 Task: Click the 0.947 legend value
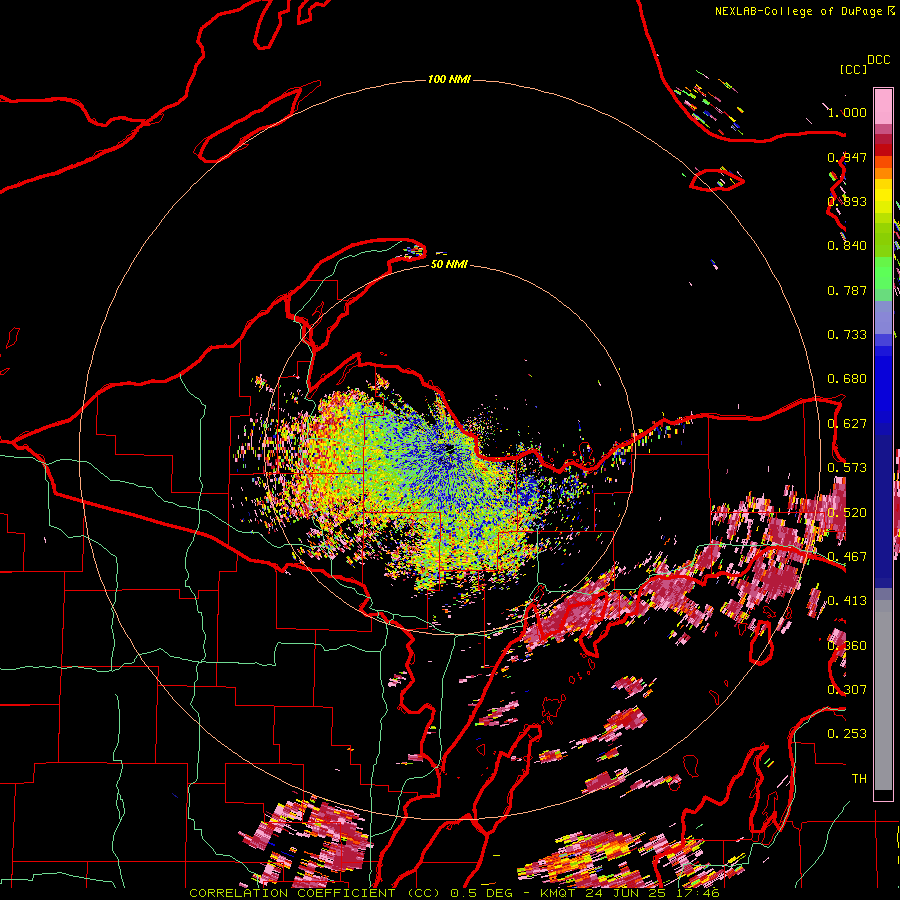tap(847, 157)
